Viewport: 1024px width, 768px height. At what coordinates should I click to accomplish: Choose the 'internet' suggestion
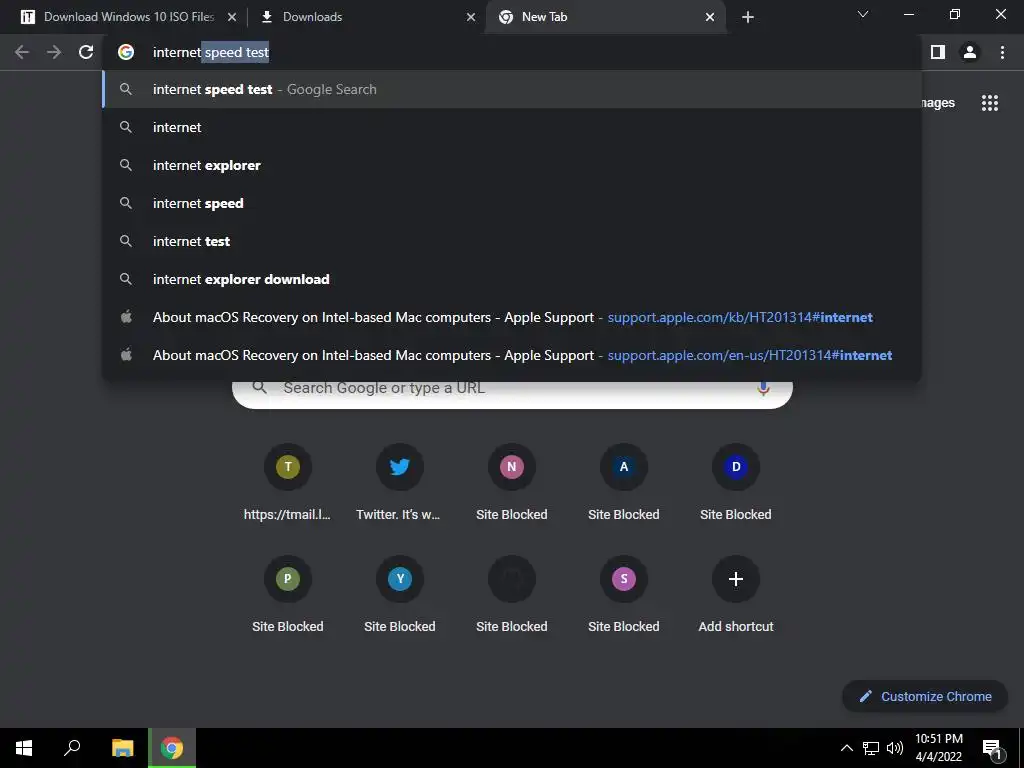[512, 127]
